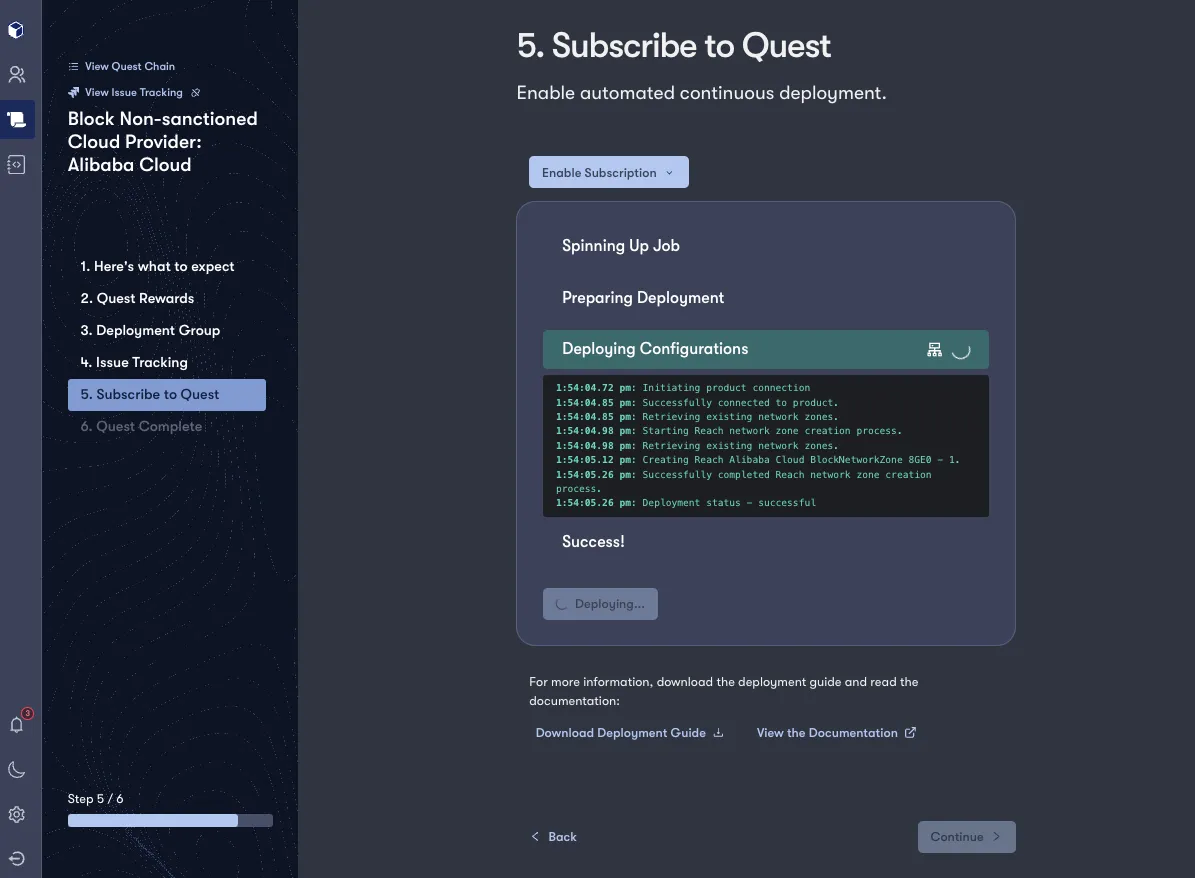Open the product cube icon
The image size is (1195, 878).
(x=16, y=30)
